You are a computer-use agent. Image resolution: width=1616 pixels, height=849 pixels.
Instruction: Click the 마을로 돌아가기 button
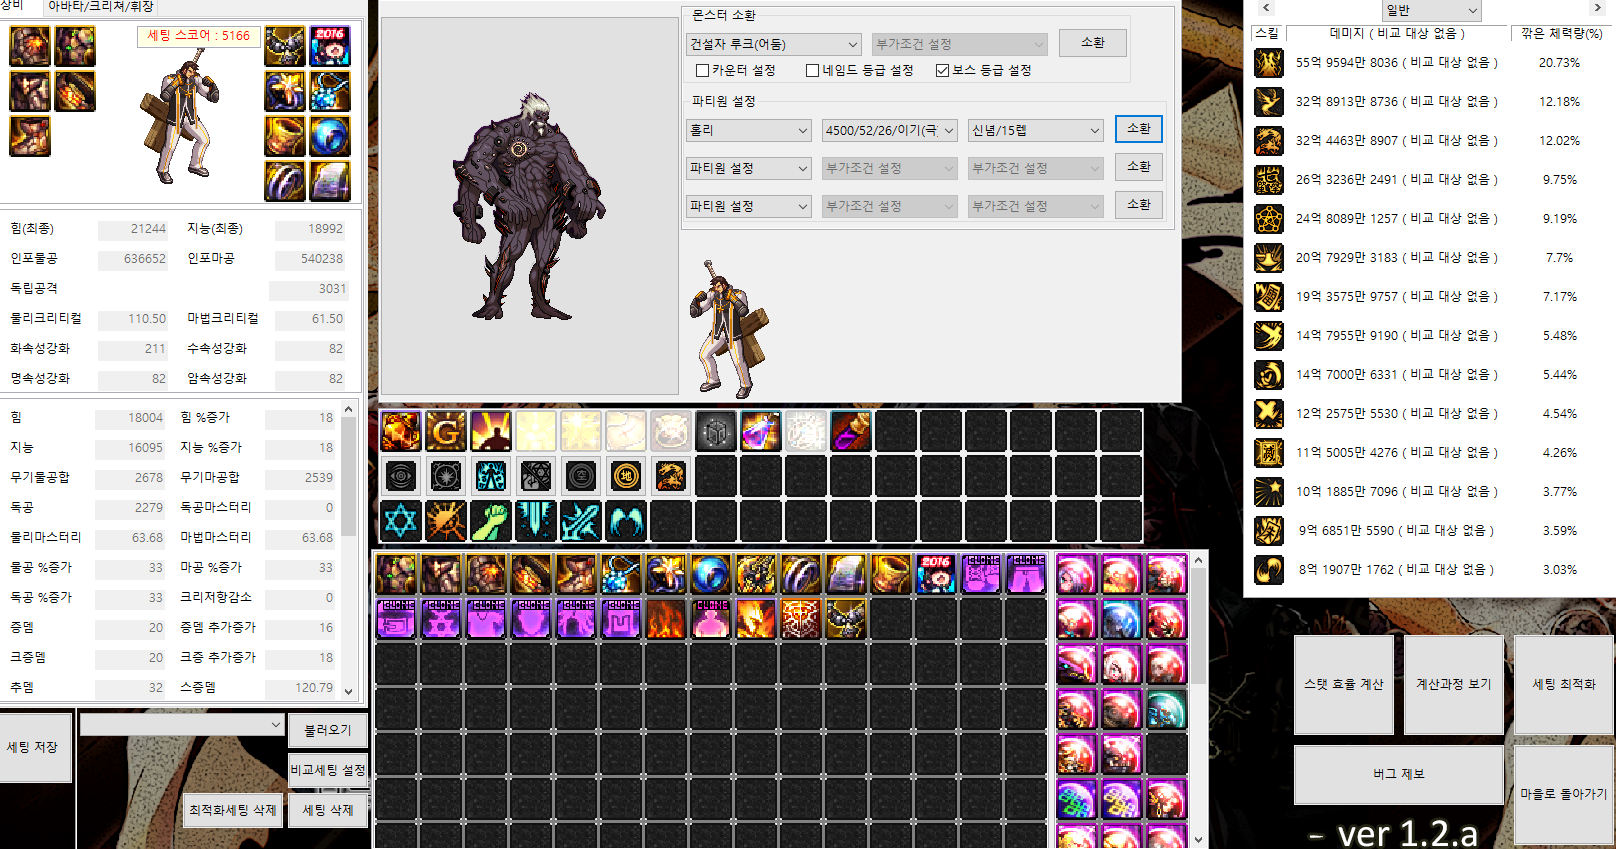click(x=1564, y=794)
